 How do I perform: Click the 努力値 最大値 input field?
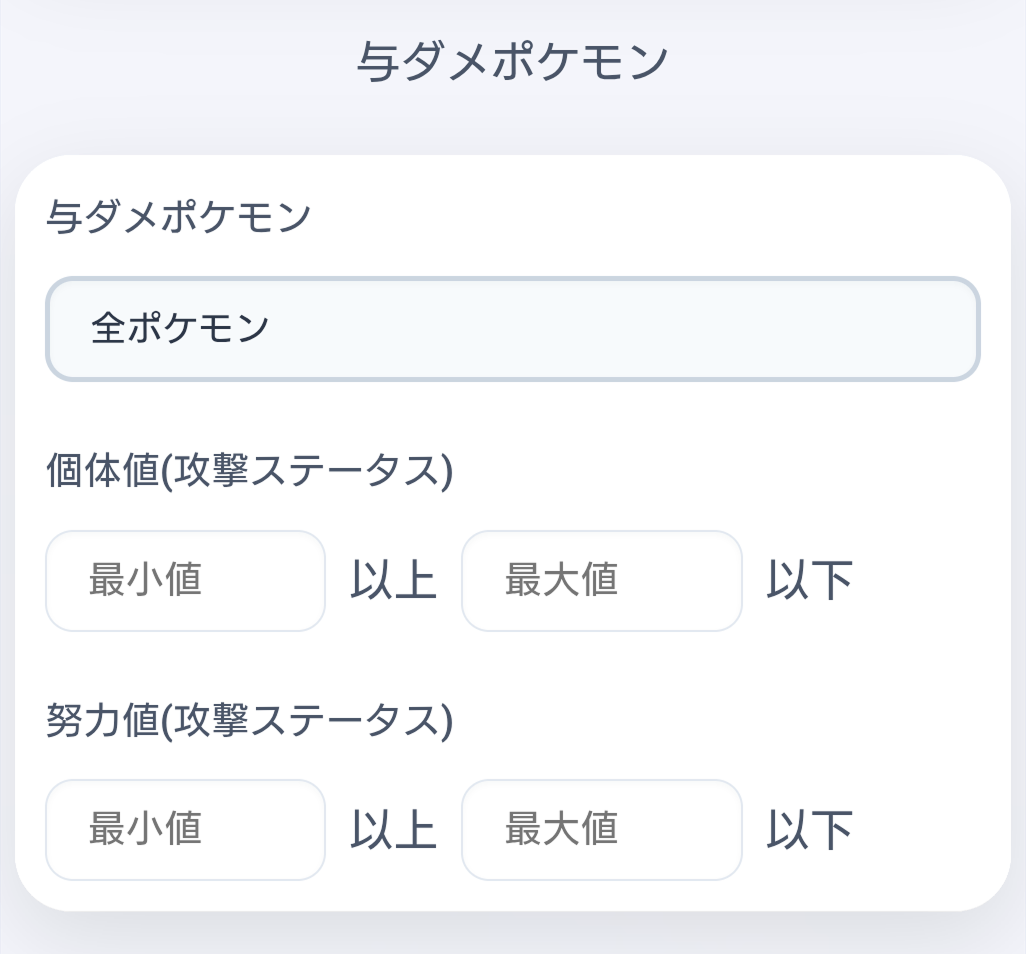pyautogui.click(x=601, y=830)
